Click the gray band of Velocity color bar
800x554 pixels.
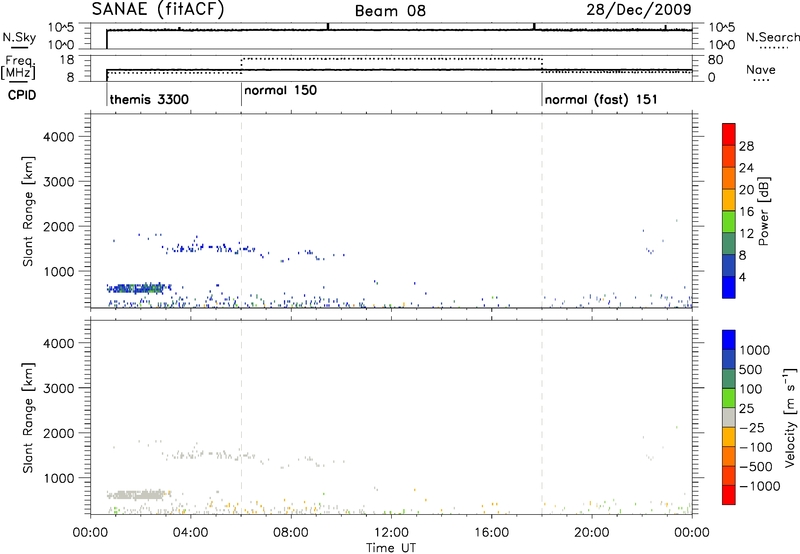click(729, 418)
